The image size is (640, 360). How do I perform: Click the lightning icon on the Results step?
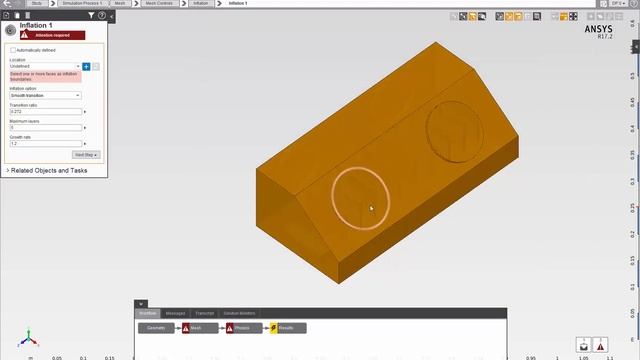pos(273,328)
